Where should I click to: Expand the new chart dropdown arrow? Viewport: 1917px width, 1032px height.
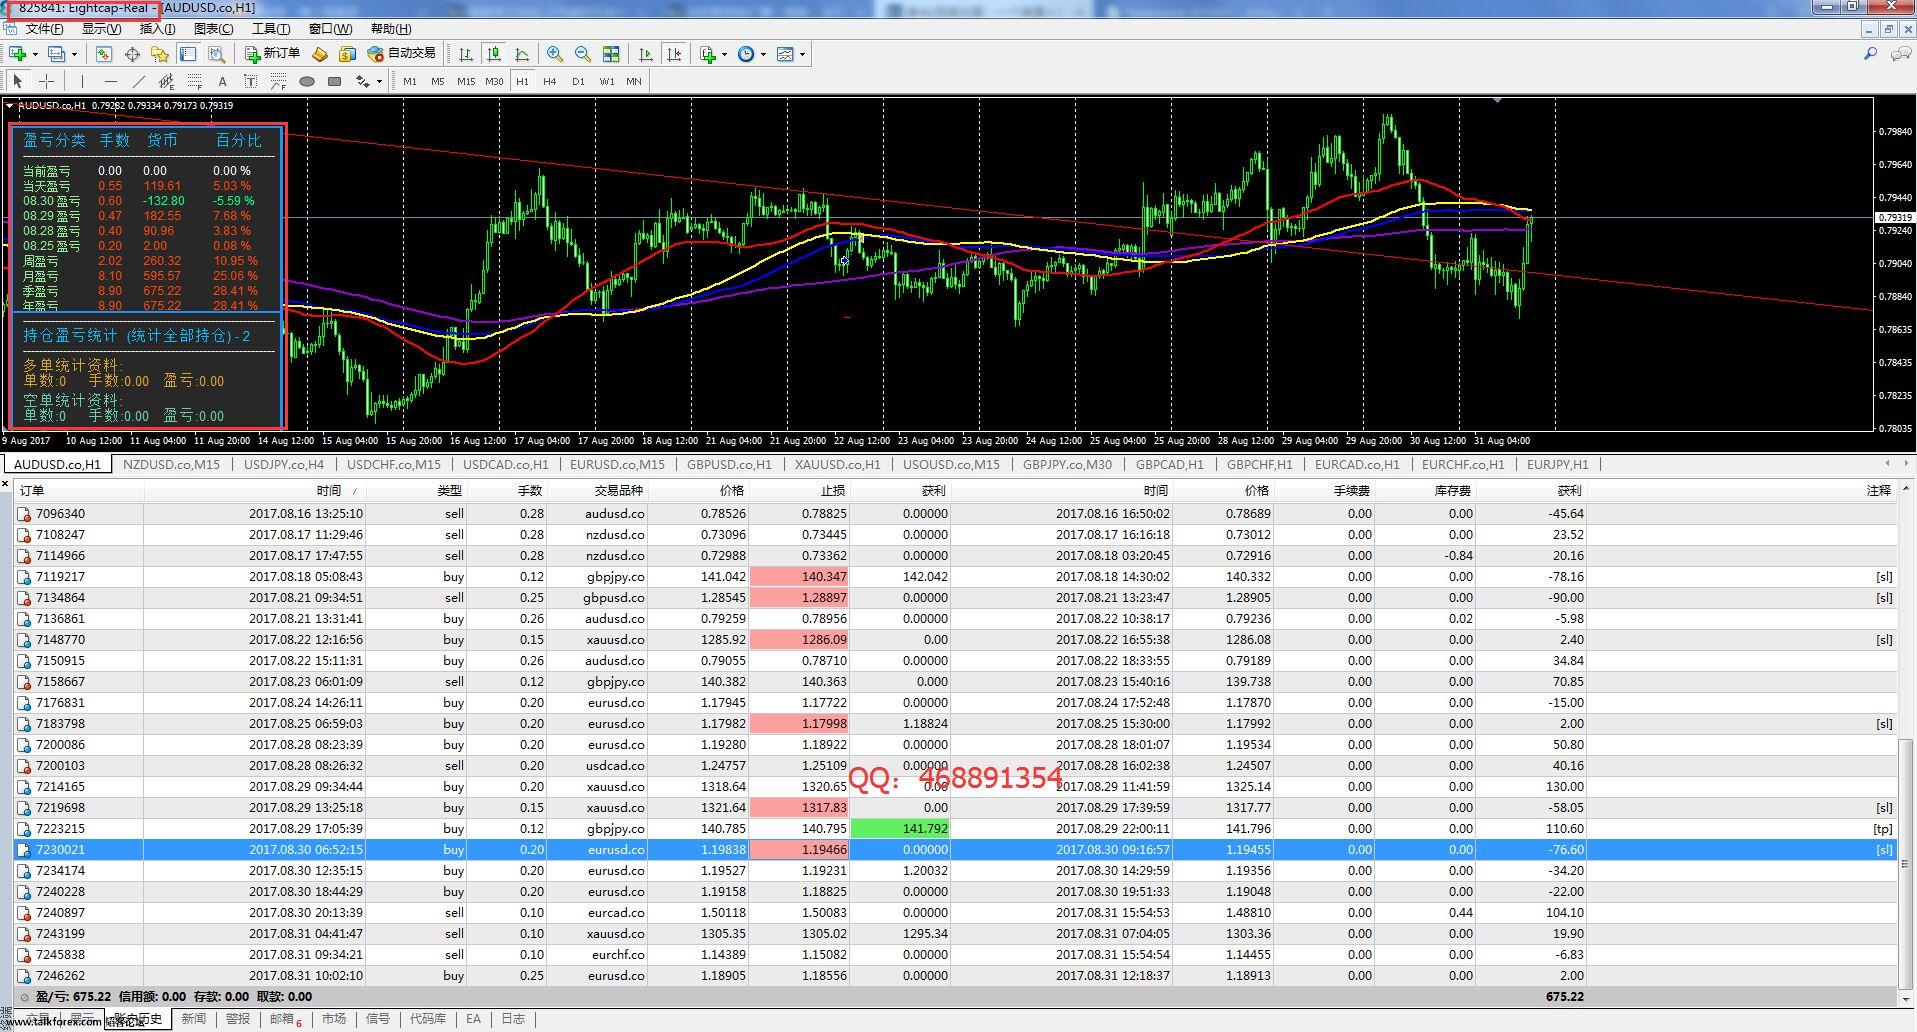[x=35, y=55]
